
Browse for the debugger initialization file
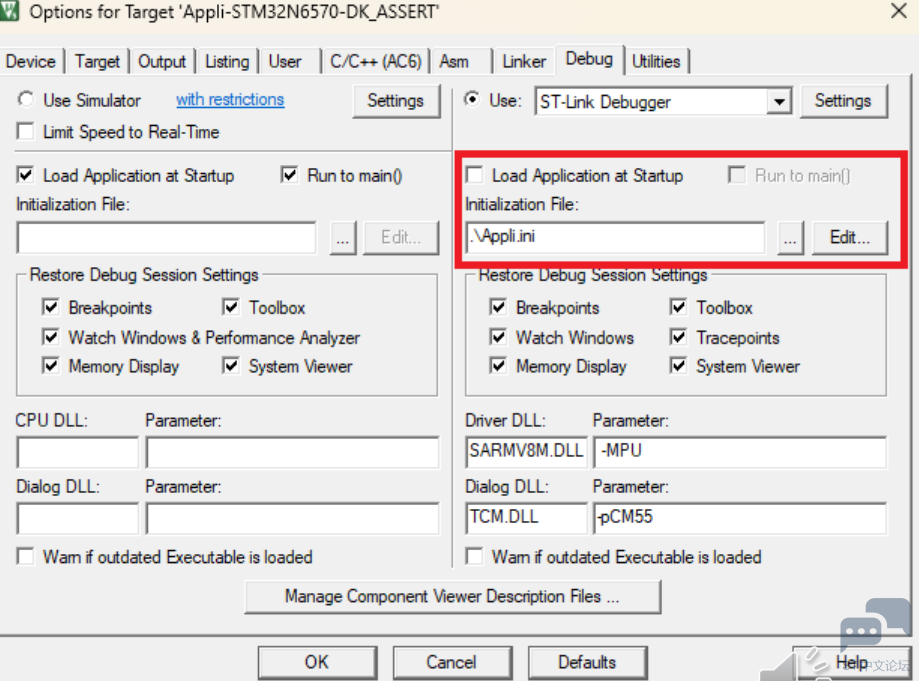[x=790, y=237]
